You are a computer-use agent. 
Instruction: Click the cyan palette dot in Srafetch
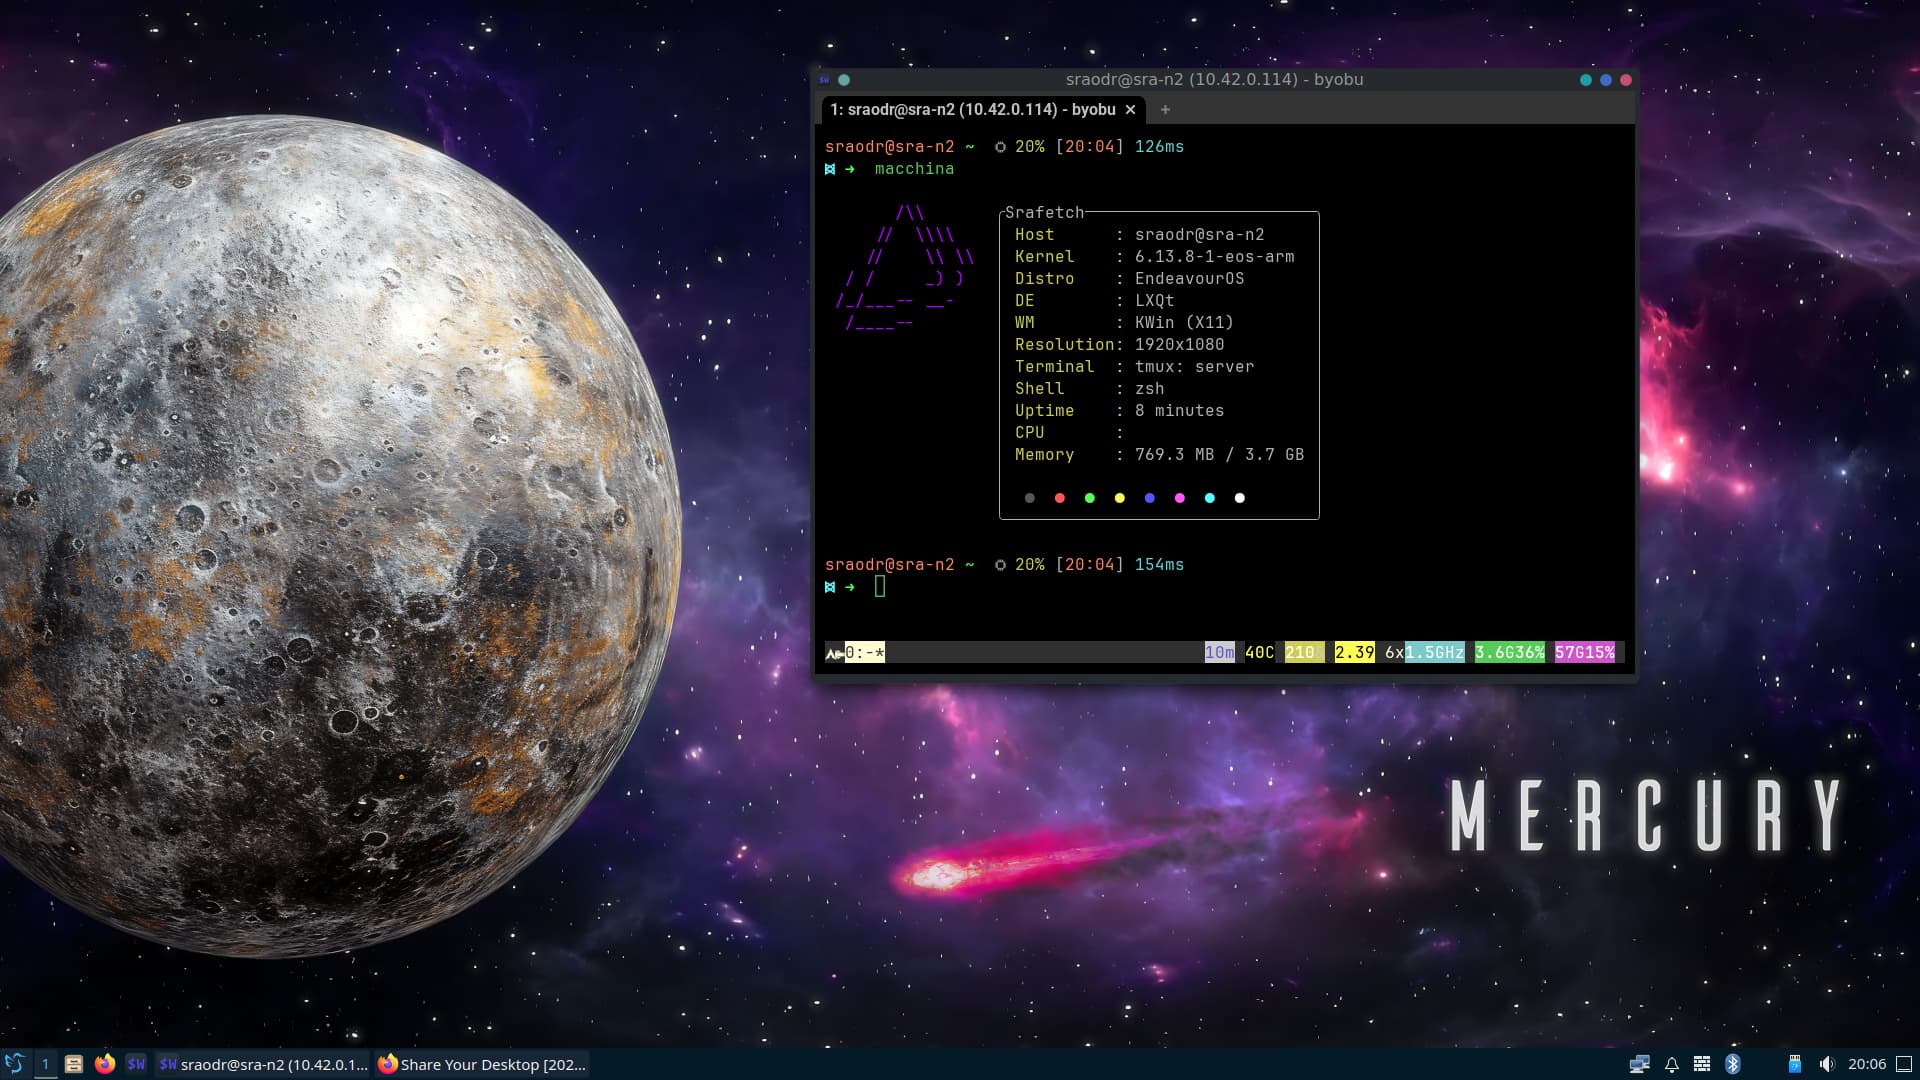(1209, 498)
